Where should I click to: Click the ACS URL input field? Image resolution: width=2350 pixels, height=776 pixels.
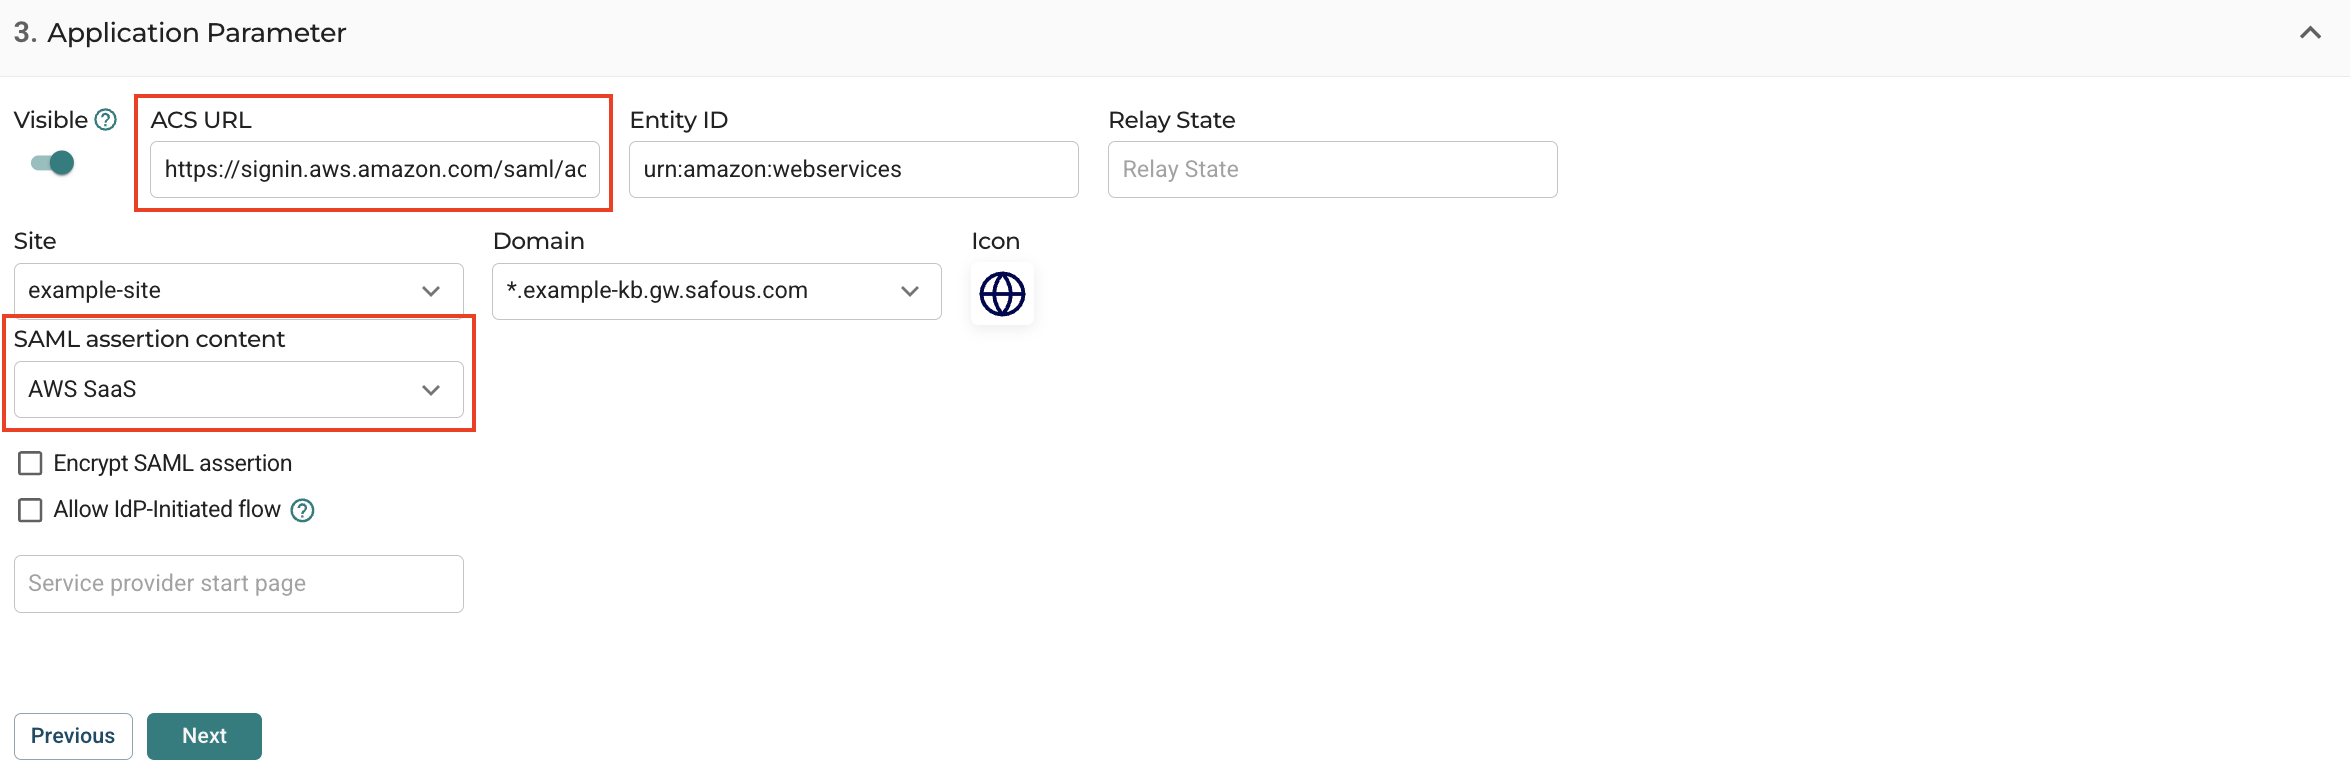click(x=375, y=169)
